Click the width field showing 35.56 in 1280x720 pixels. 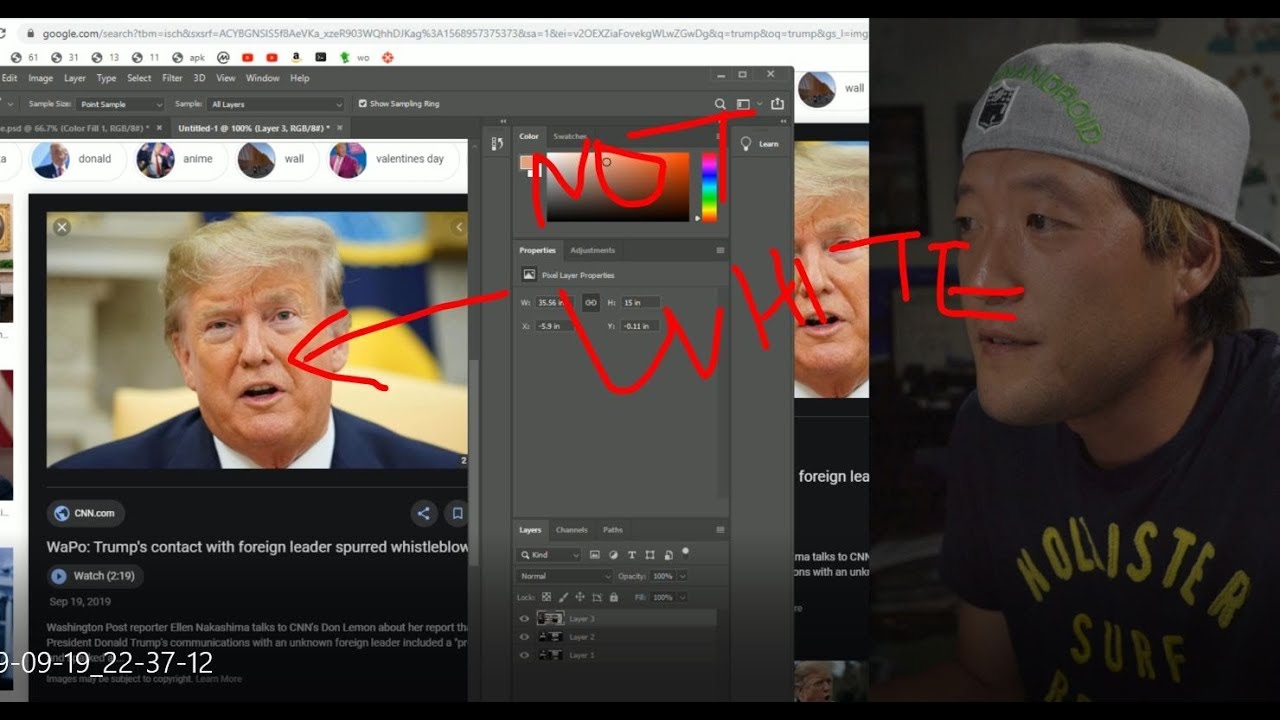coord(554,302)
